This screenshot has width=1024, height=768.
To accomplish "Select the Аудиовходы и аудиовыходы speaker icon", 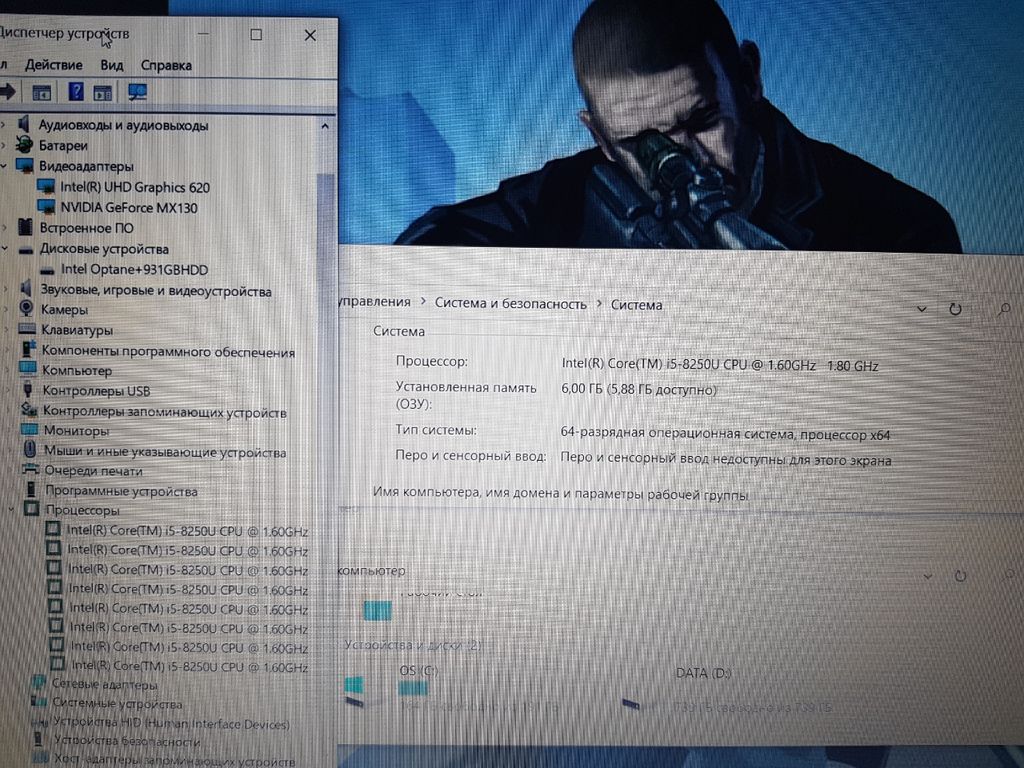I will (24, 123).
